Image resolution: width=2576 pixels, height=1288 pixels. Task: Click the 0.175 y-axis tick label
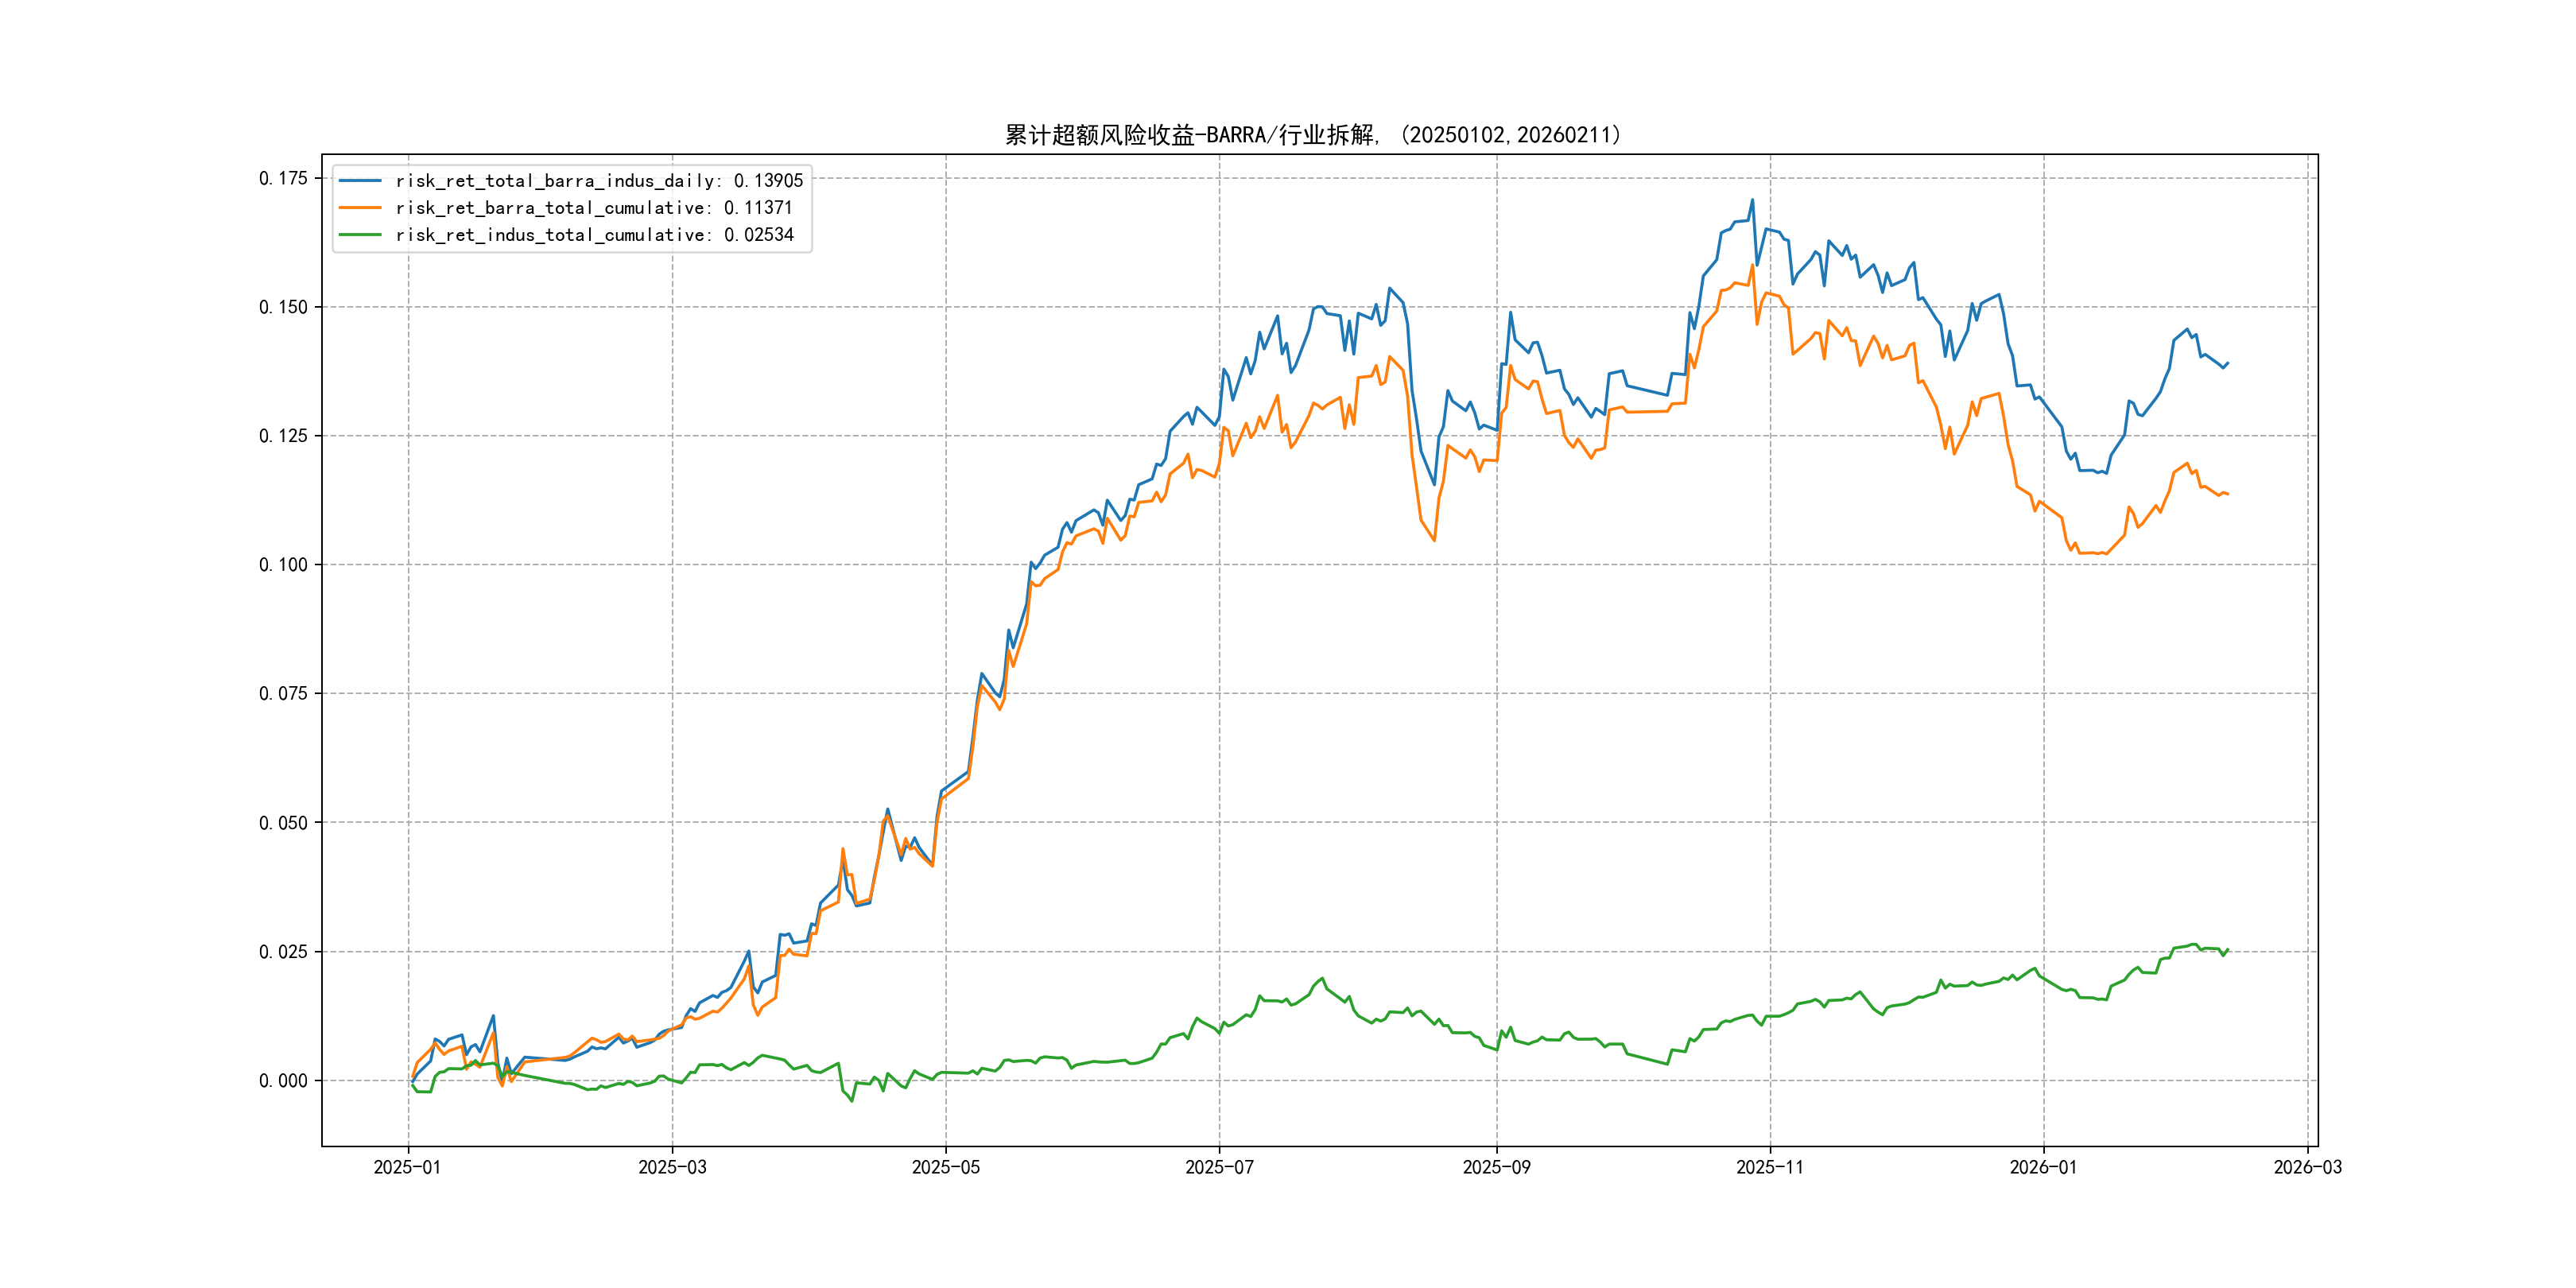(283, 178)
